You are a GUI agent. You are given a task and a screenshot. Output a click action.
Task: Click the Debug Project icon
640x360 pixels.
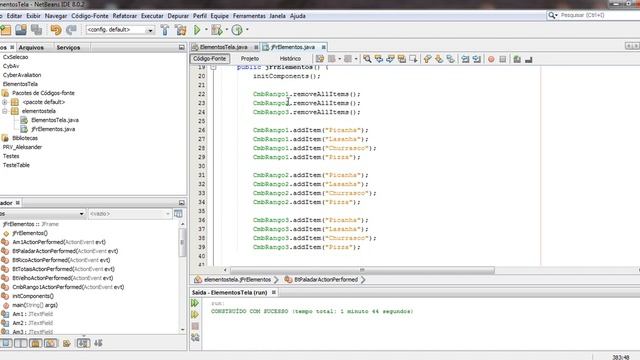(217, 30)
